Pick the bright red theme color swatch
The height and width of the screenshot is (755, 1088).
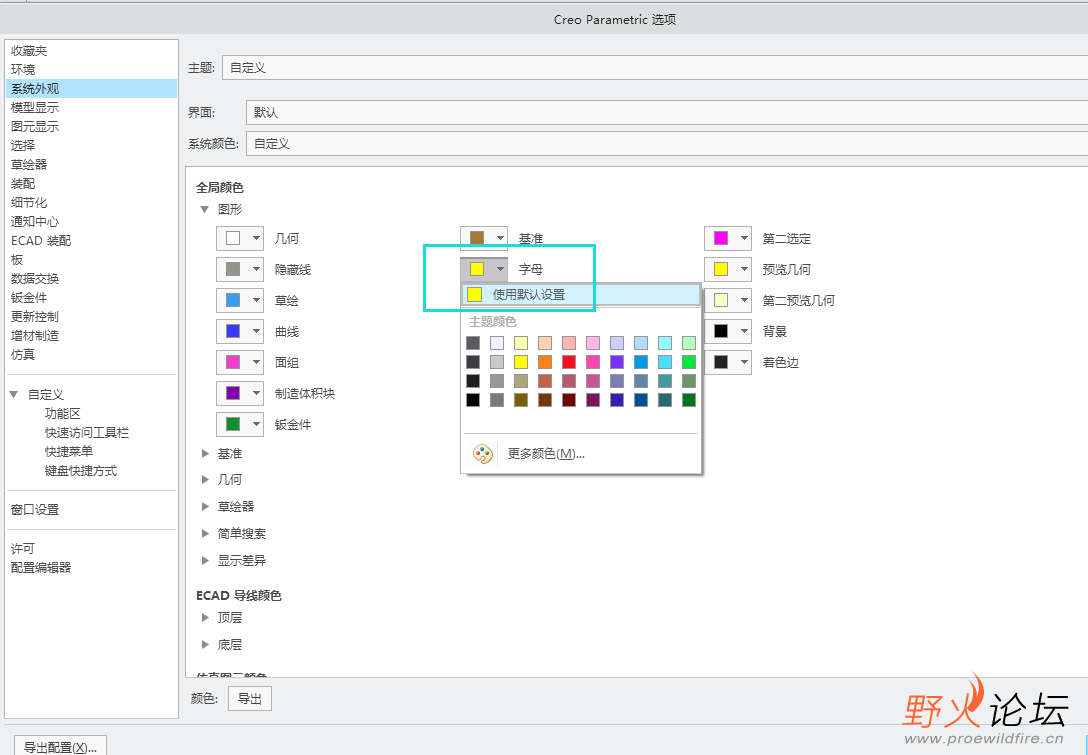click(569, 362)
